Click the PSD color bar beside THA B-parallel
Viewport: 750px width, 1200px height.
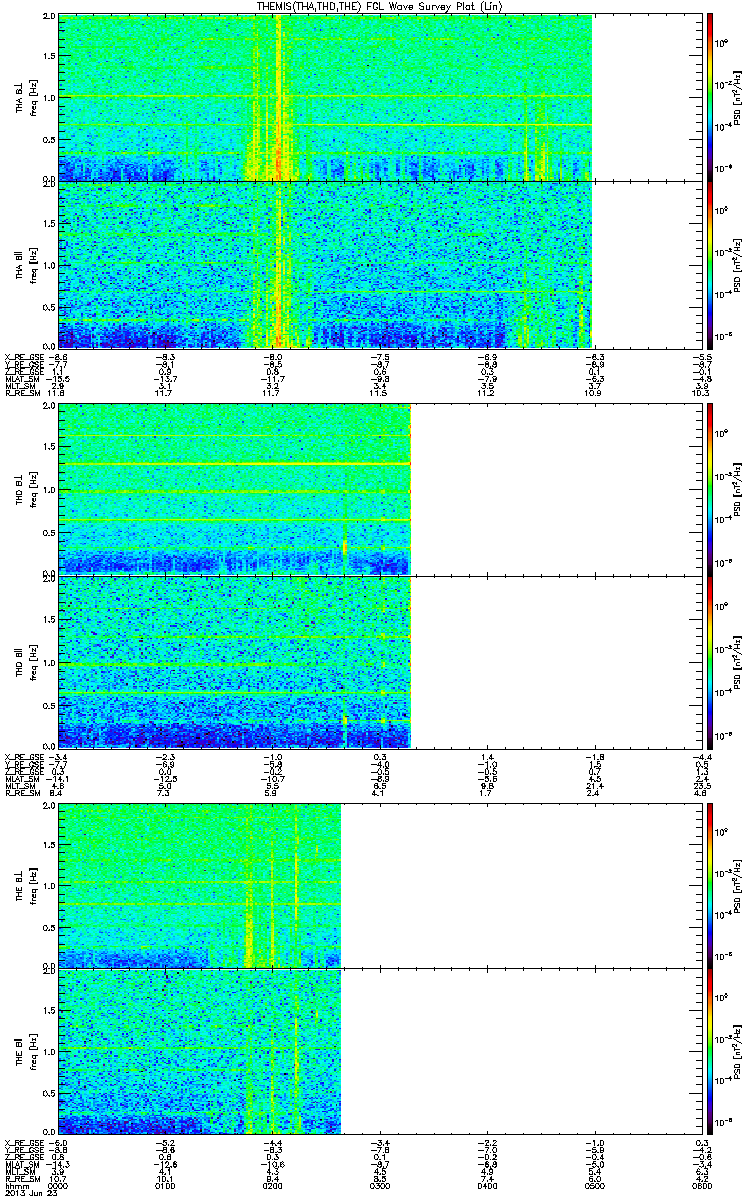click(x=711, y=263)
